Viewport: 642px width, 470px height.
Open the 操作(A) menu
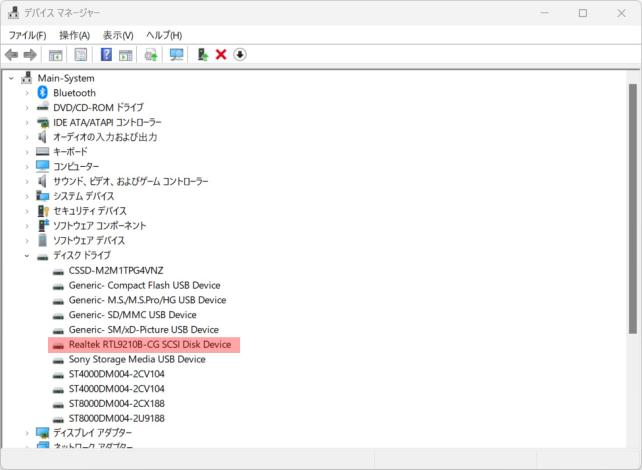pos(75,36)
